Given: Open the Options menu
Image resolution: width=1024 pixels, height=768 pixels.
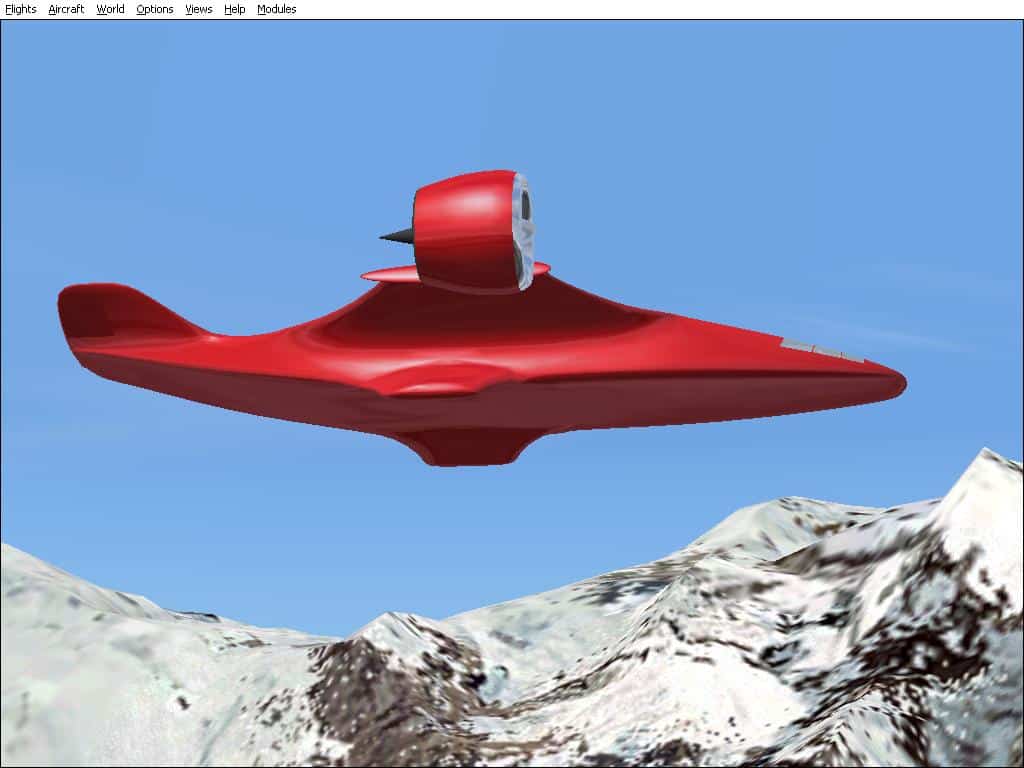Looking at the screenshot, I should [x=154, y=9].
